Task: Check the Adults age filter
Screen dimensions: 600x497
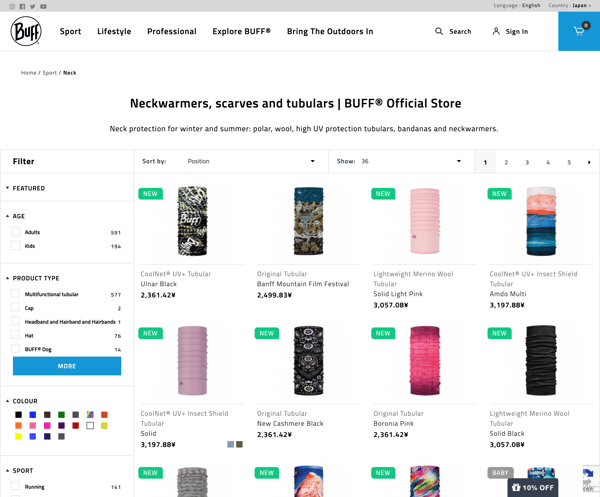Action: coord(16,232)
